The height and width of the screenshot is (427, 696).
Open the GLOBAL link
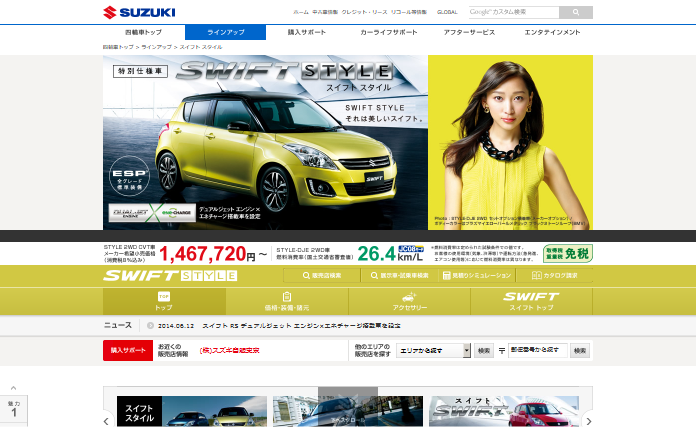(x=447, y=12)
